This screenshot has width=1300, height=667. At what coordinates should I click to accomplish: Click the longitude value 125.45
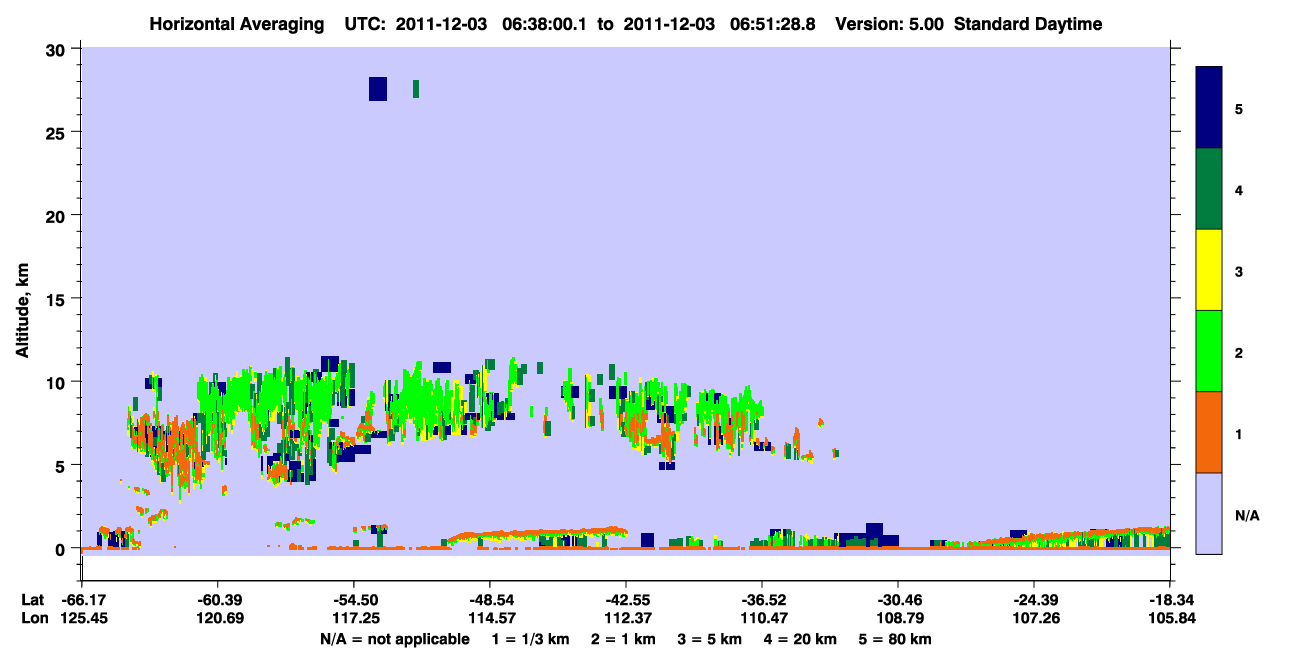click(x=82, y=618)
